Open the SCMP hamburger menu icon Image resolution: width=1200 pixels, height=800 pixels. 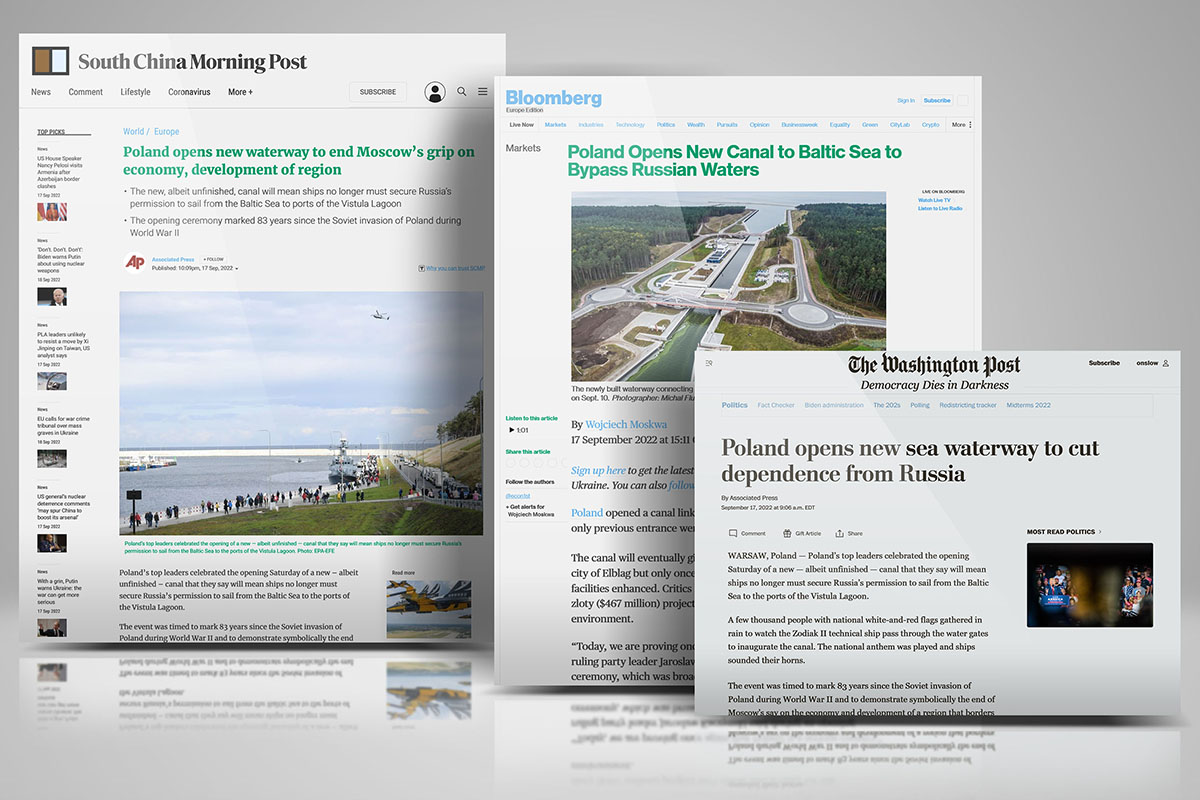point(483,92)
